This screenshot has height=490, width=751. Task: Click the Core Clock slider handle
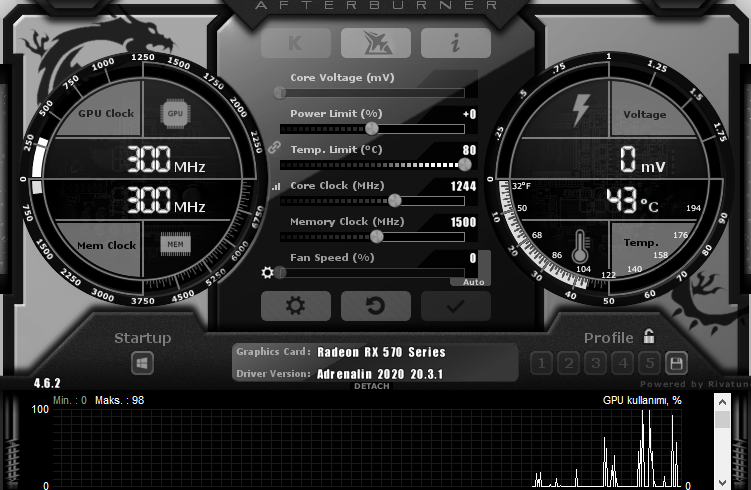pyautogui.click(x=395, y=200)
